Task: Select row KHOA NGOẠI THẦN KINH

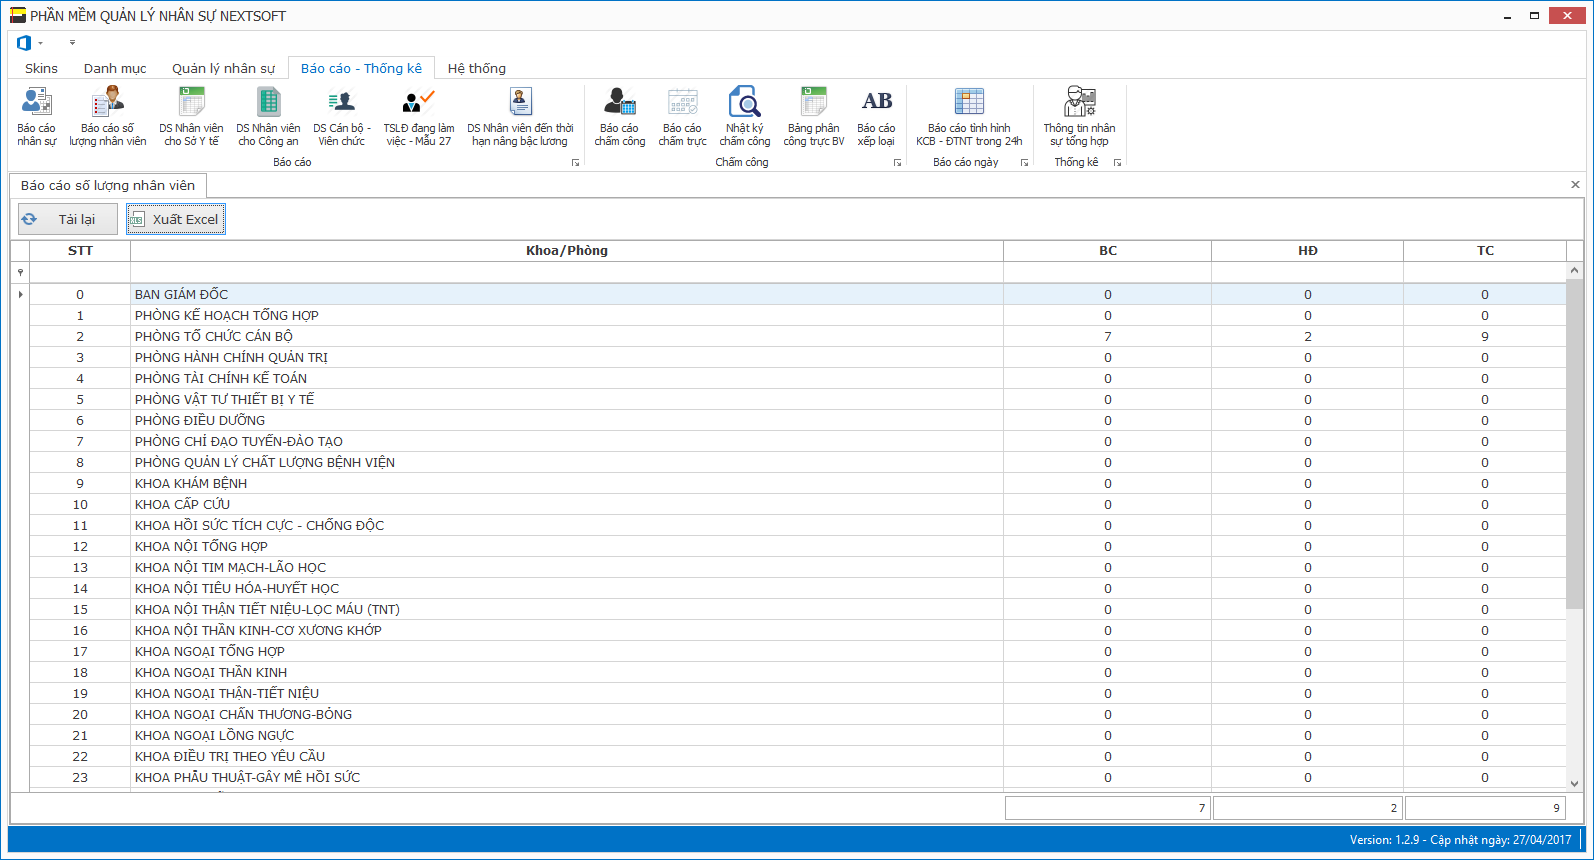Action: 798,672
